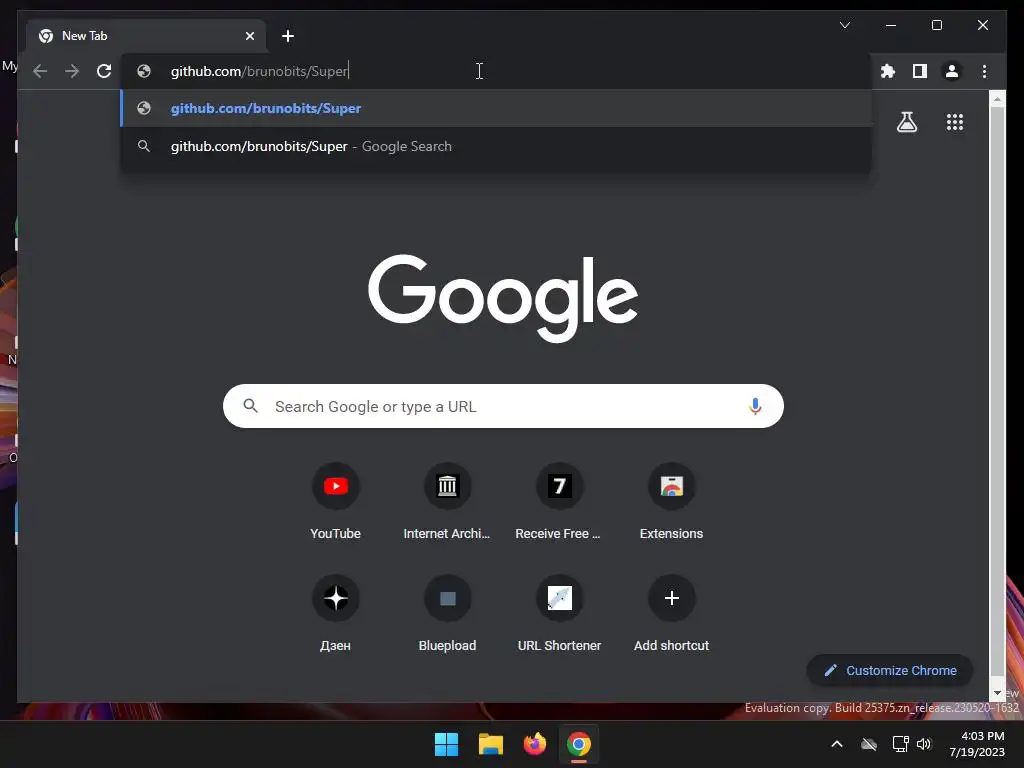This screenshot has width=1024, height=768.
Task: Open File Explorer from taskbar
Action: coord(490,744)
